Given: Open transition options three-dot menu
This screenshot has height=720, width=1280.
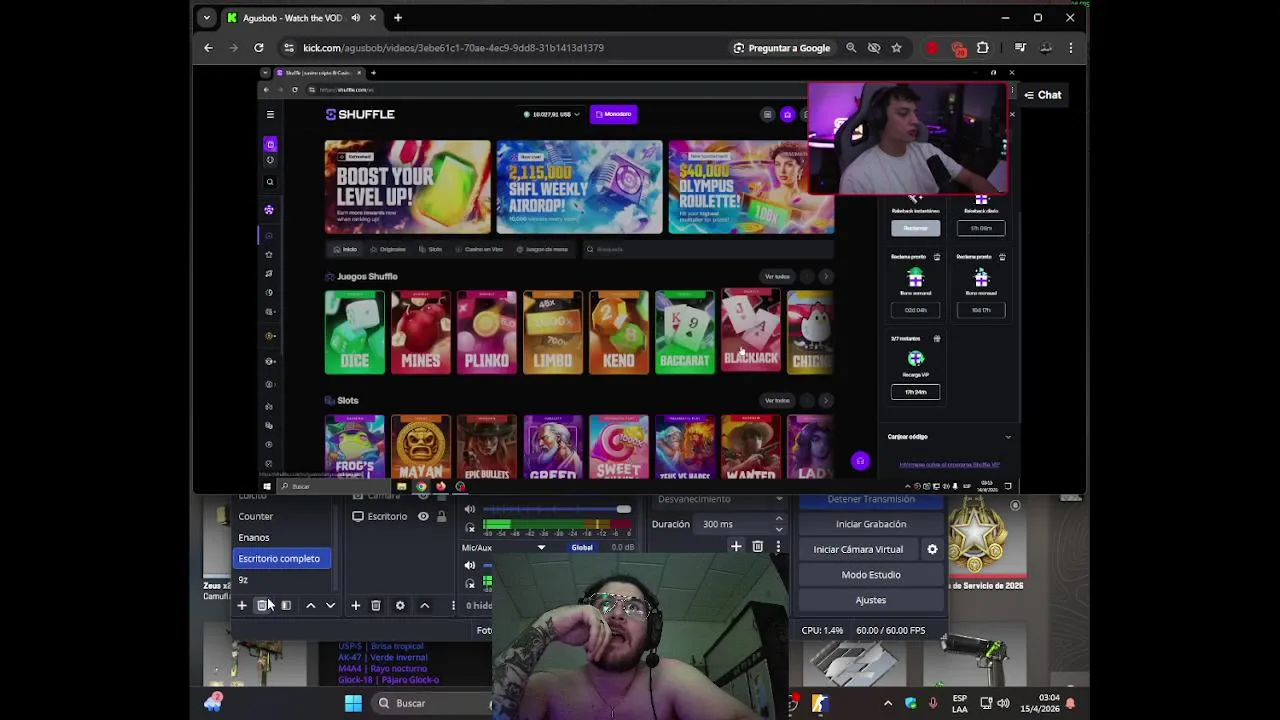Looking at the screenshot, I should (x=778, y=547).
